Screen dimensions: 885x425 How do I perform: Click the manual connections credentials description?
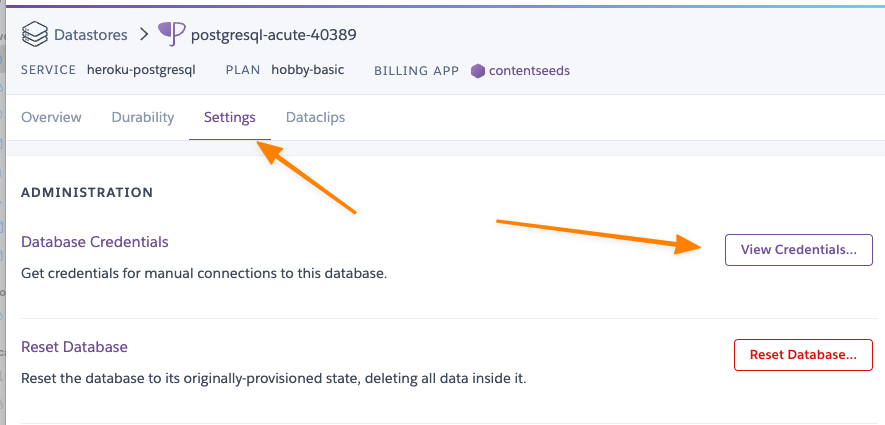[204, 272]
